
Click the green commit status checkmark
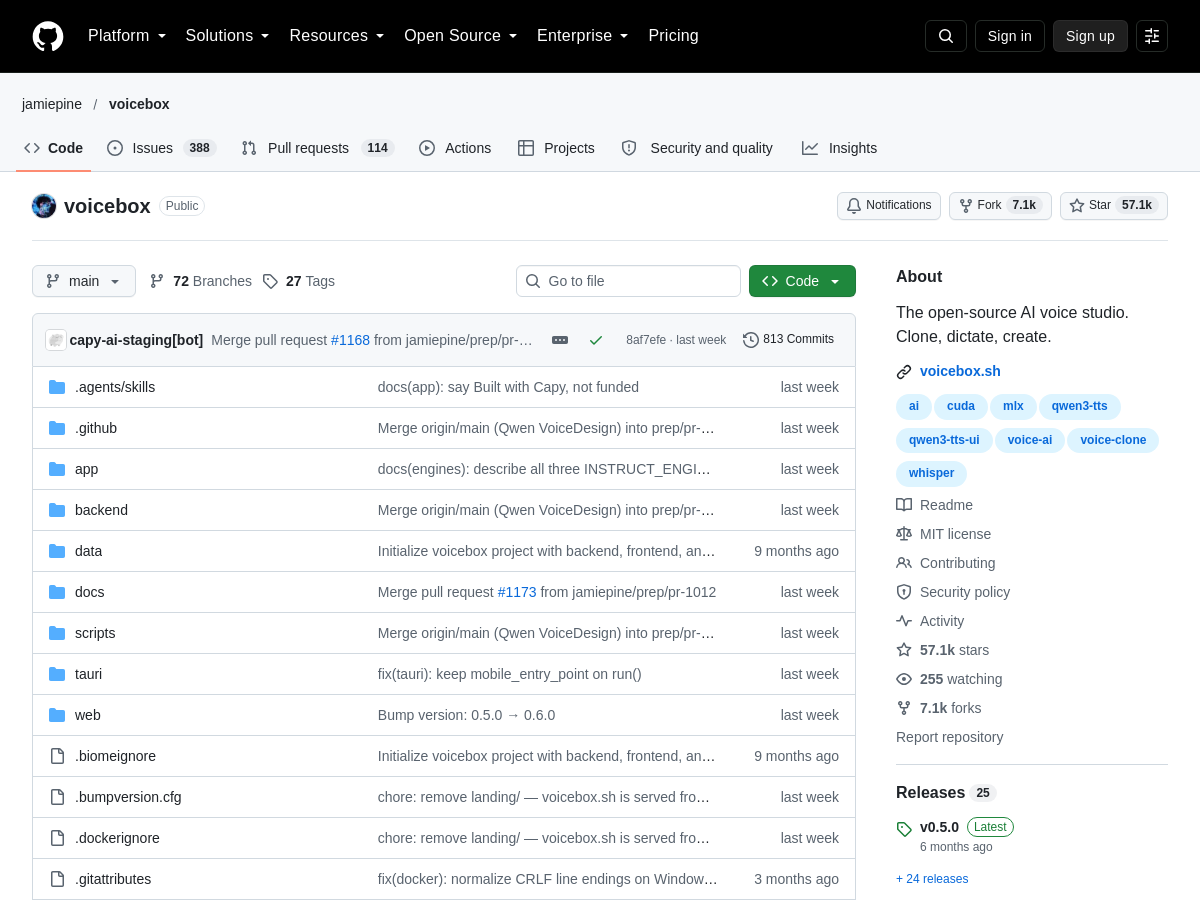coord(596,340)
